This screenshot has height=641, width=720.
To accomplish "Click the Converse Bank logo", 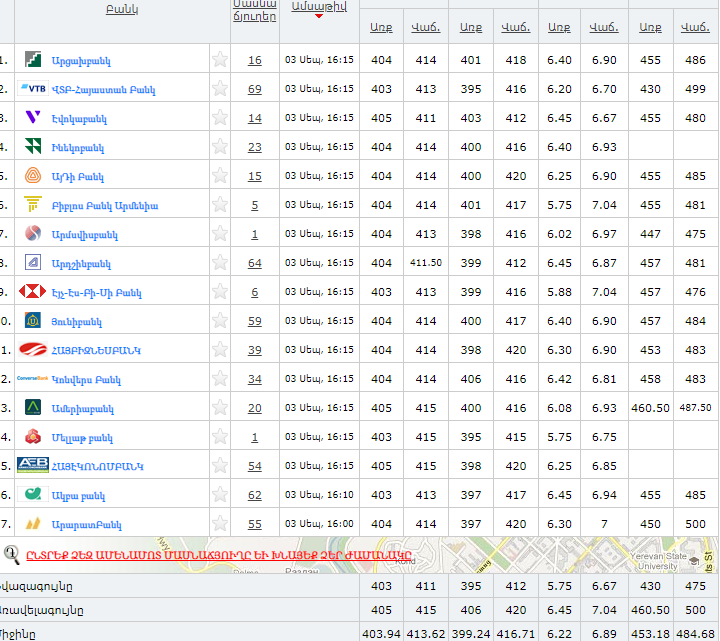I will (33, 378).
